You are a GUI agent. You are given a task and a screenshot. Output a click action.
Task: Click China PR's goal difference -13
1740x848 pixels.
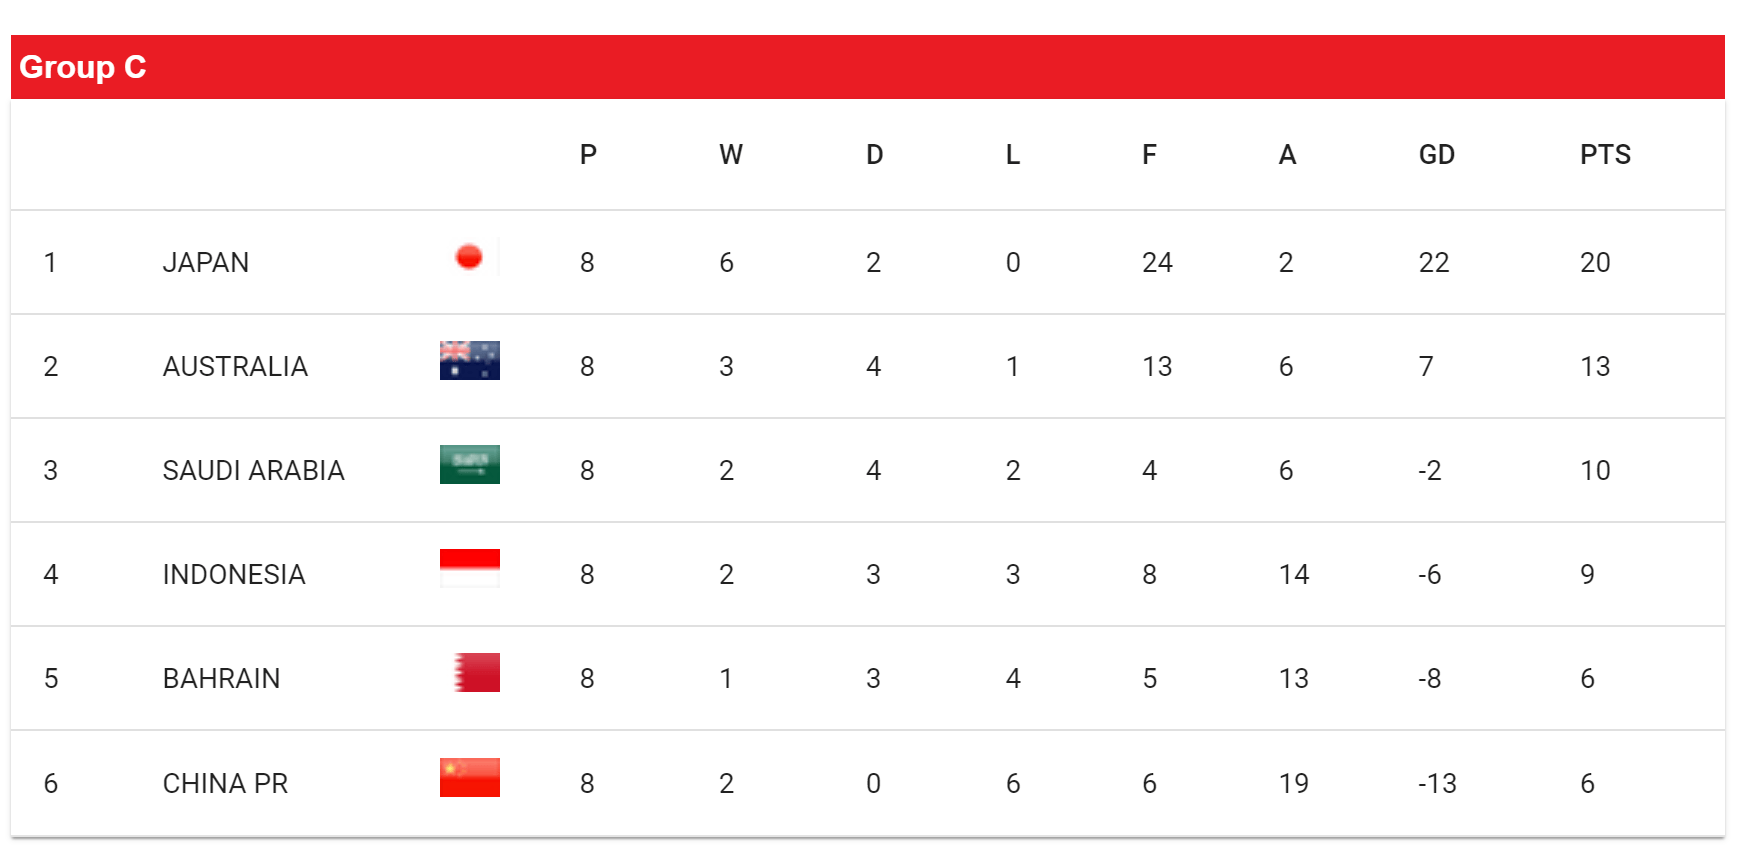[1437, 784]
